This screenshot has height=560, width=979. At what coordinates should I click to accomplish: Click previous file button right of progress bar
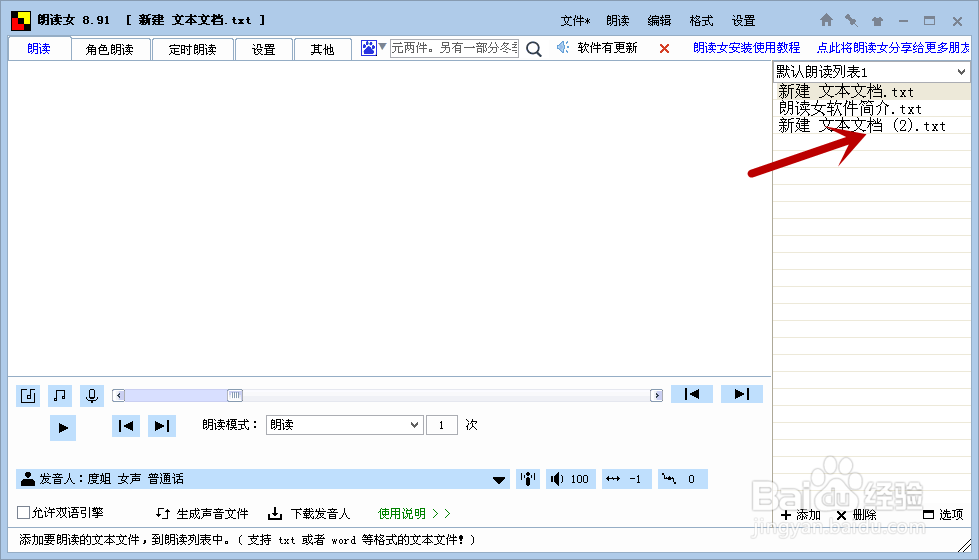(692, 394)
